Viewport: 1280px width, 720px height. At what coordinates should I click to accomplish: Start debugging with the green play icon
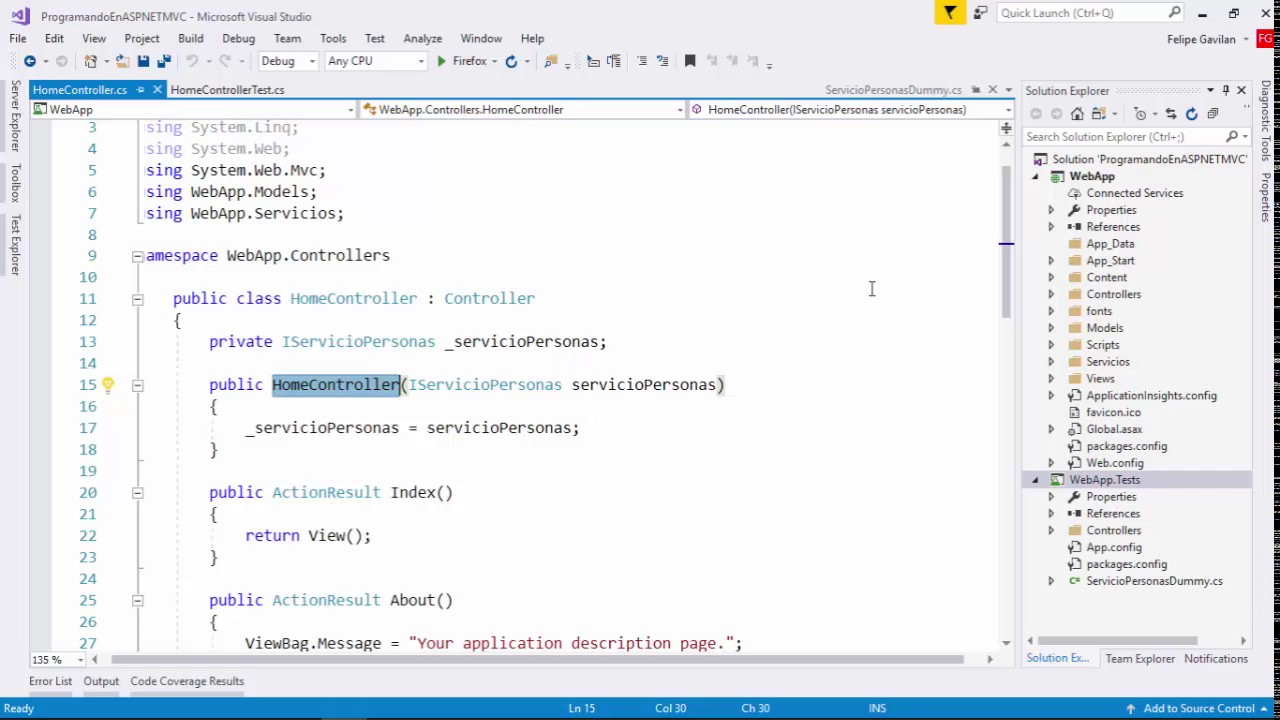pos(441,61)
